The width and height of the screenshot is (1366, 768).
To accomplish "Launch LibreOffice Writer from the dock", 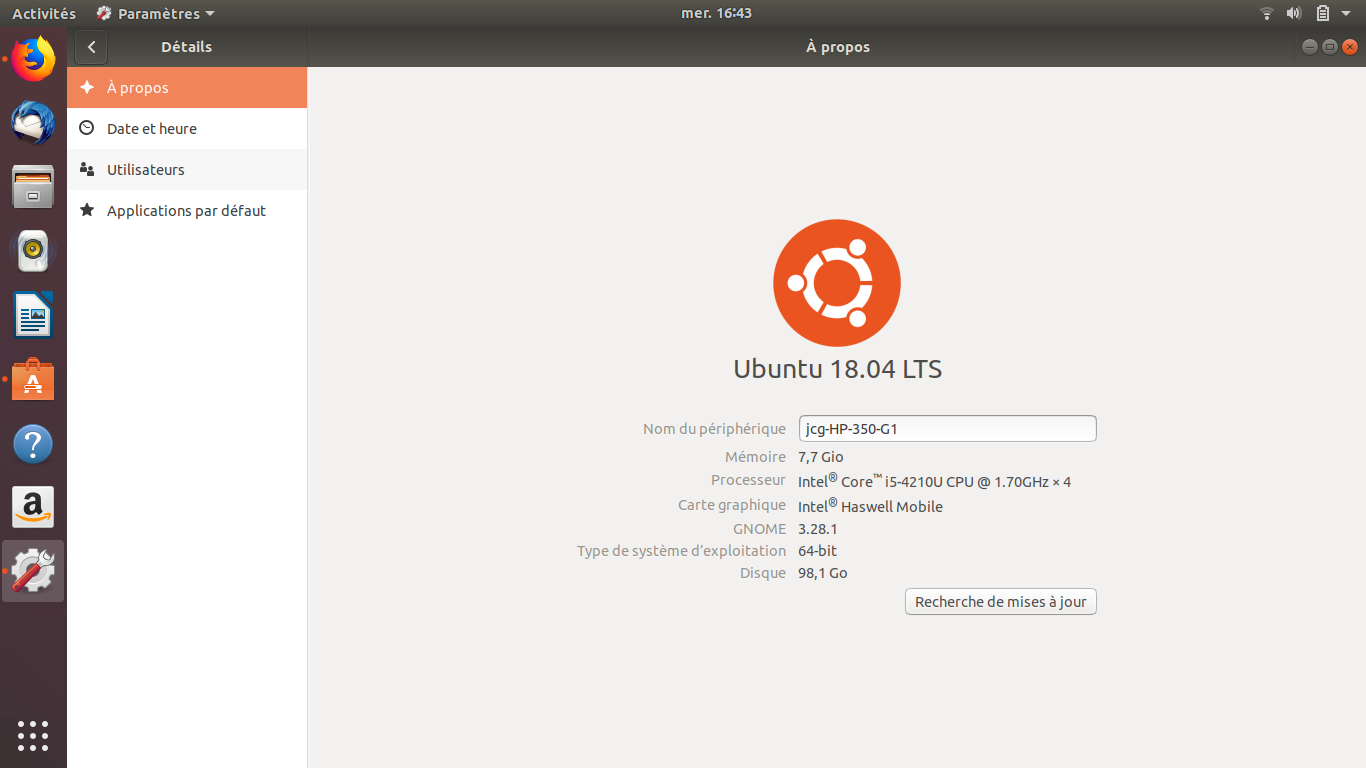I will coord(33,315).
